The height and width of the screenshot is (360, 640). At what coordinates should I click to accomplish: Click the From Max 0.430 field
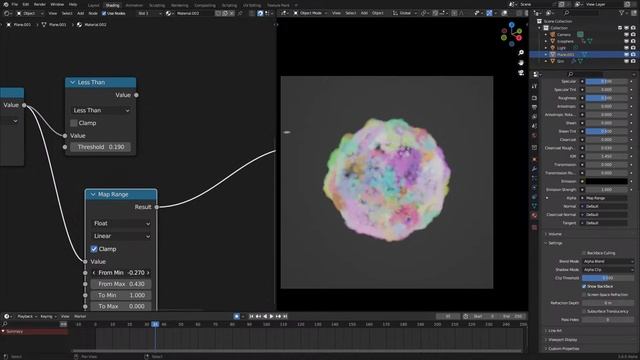[x=121, y=284]
